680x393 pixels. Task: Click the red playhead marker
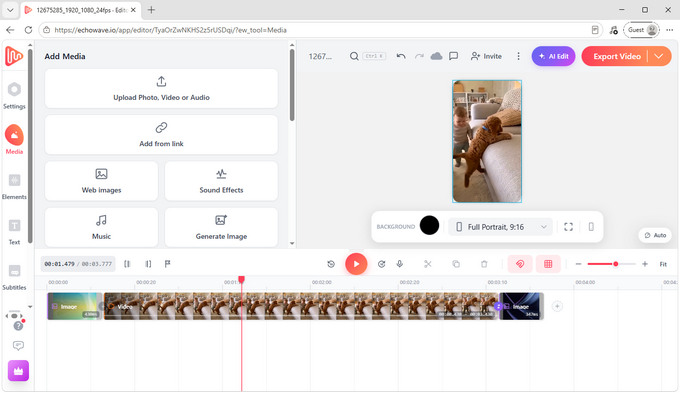pos(242,279)
